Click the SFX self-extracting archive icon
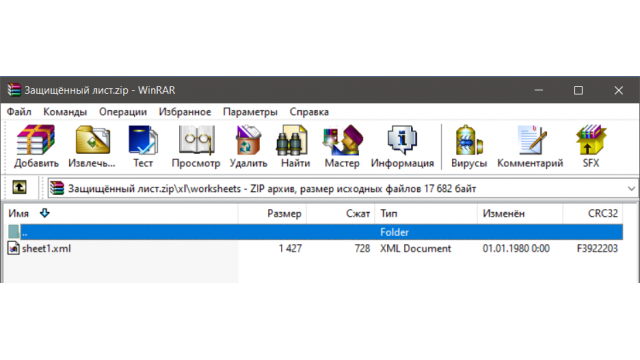 point(591,140)
